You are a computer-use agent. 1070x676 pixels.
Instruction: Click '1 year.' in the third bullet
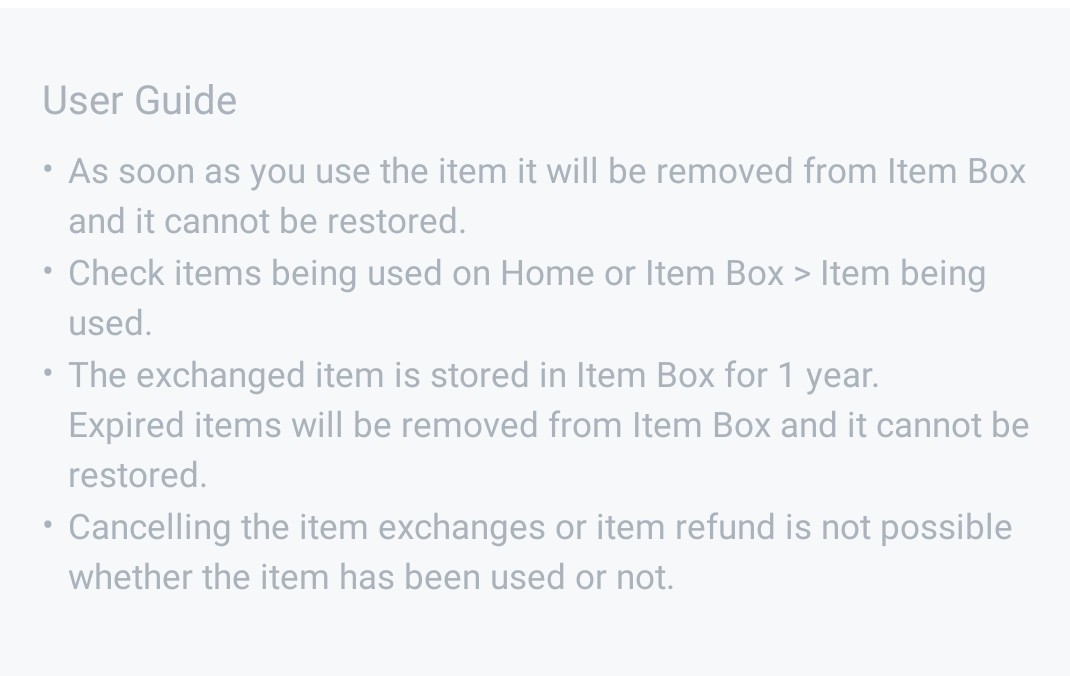point(828,376)
